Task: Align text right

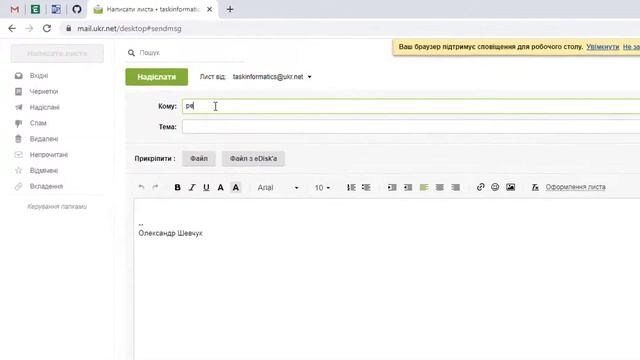Action: pyautogui.click(x=456, y=187)
